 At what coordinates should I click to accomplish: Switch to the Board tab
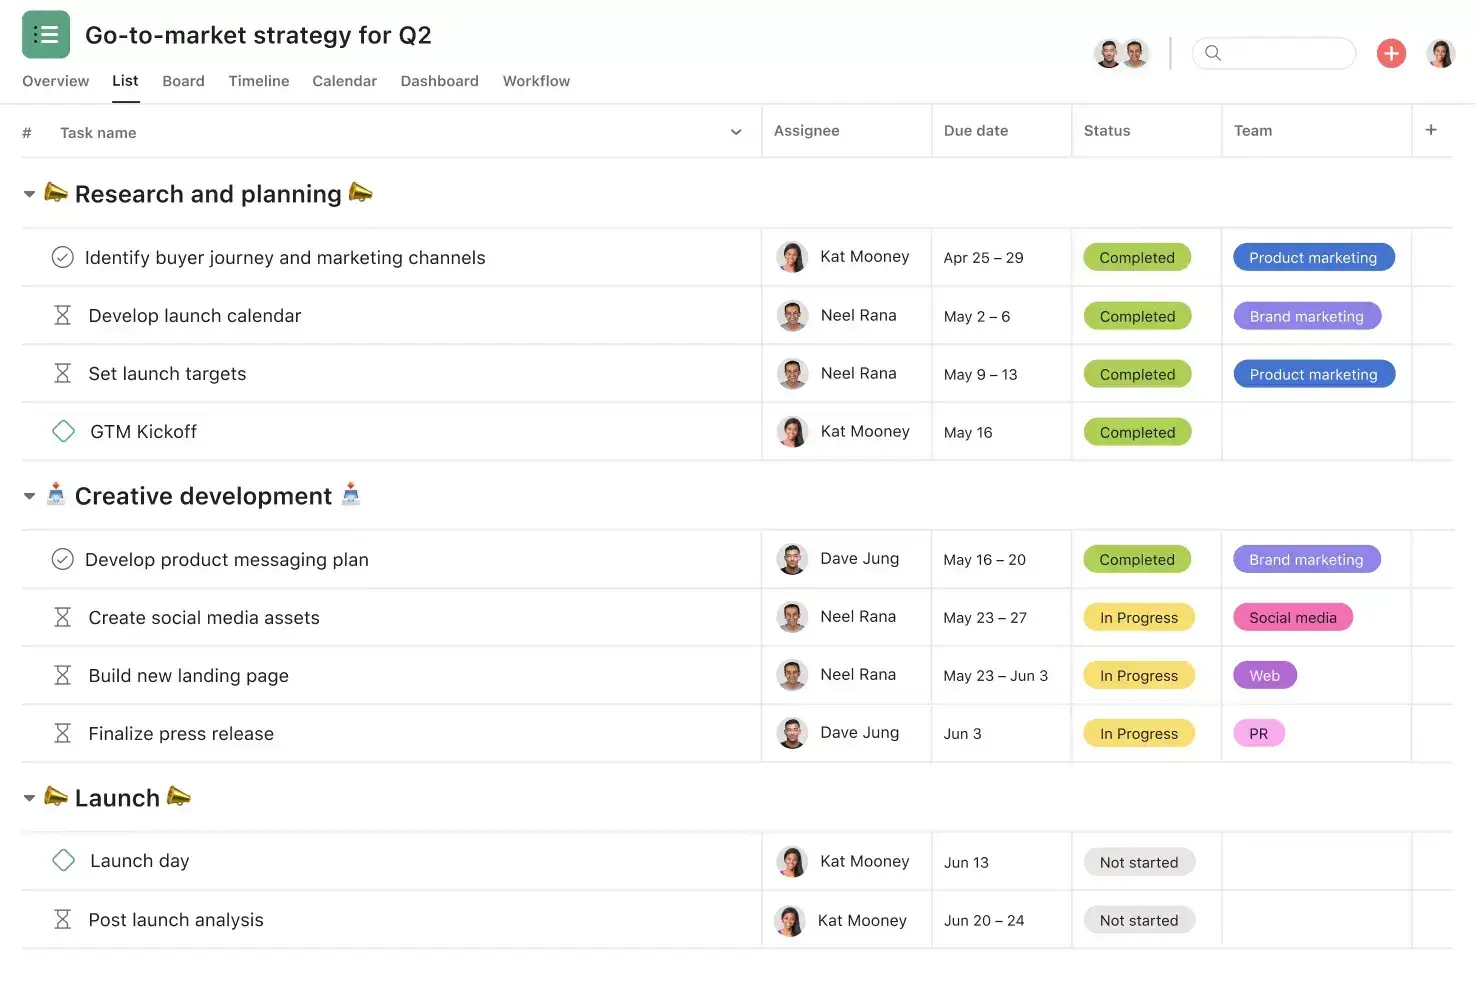click(183, 81)
